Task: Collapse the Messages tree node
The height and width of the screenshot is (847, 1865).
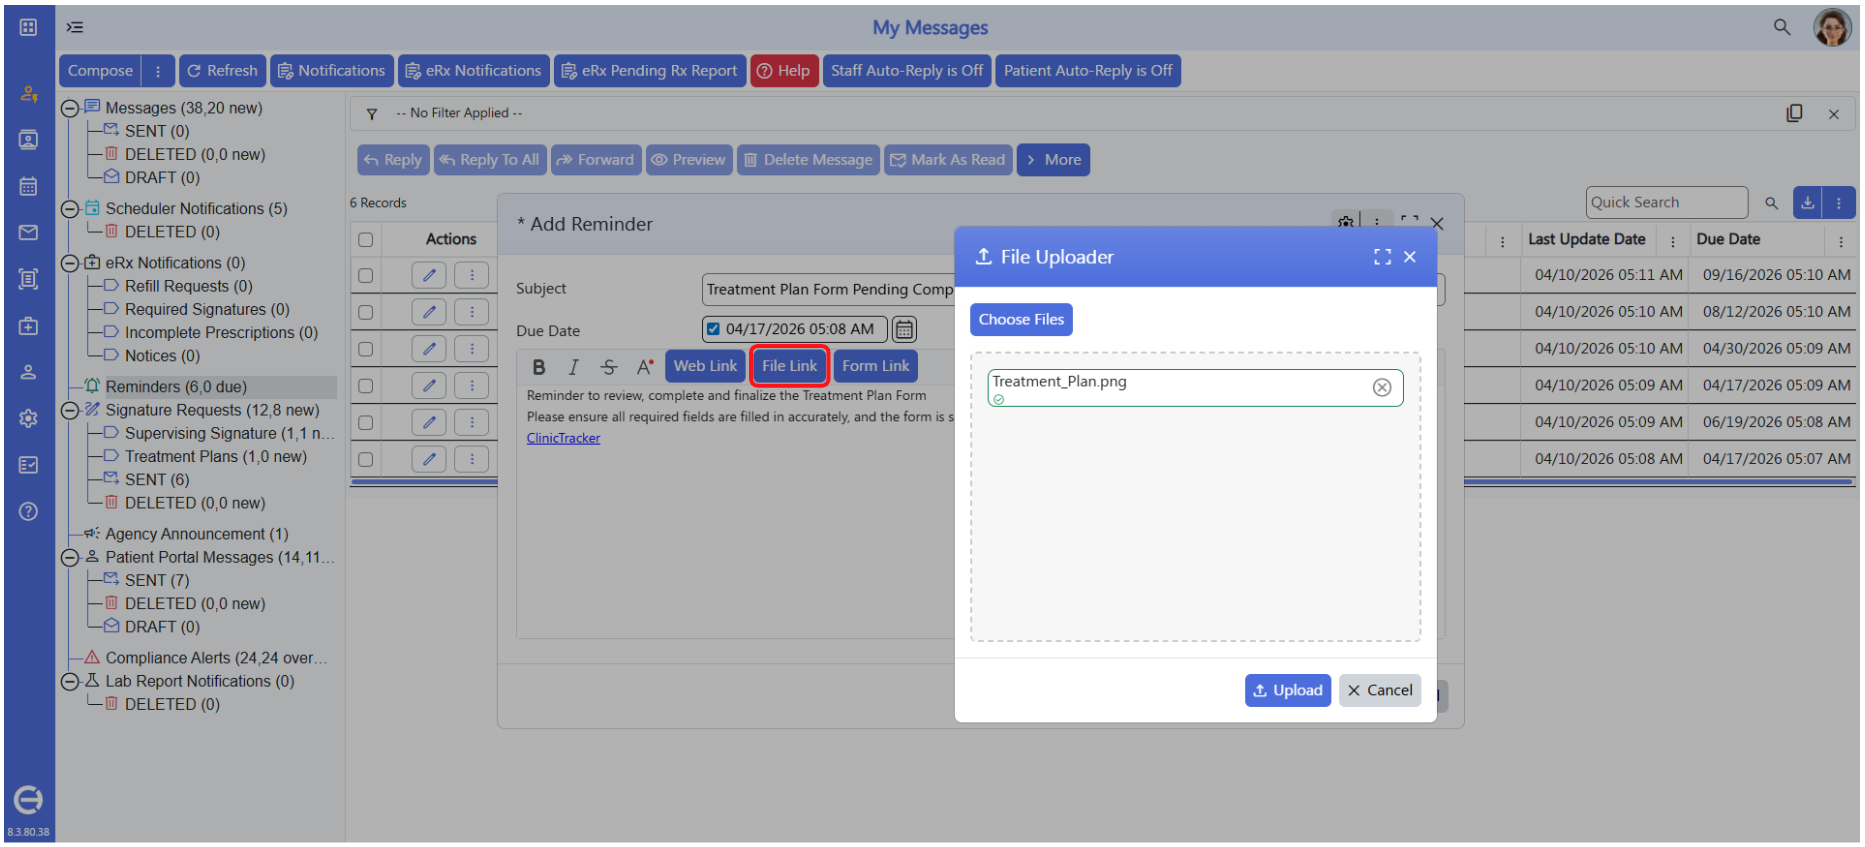Action: point(70,108)
